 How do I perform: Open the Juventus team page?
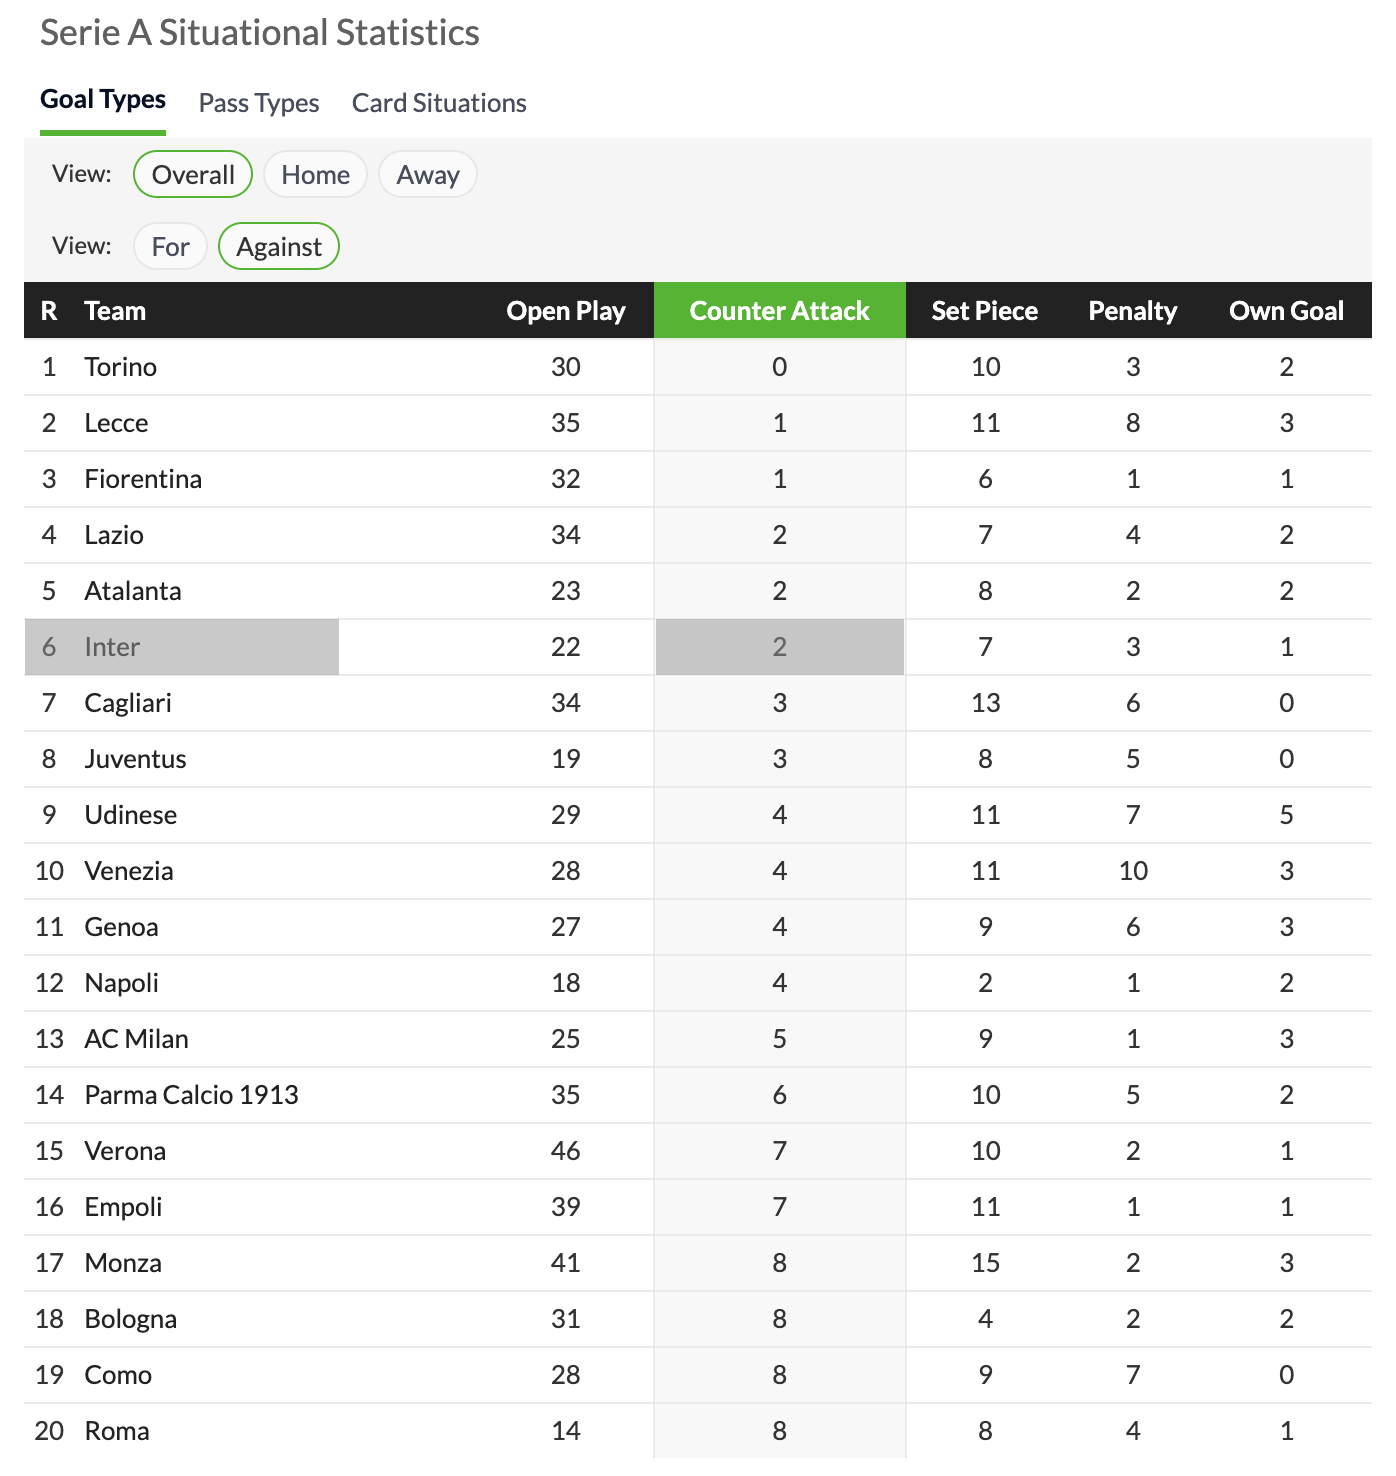[136, 759]
